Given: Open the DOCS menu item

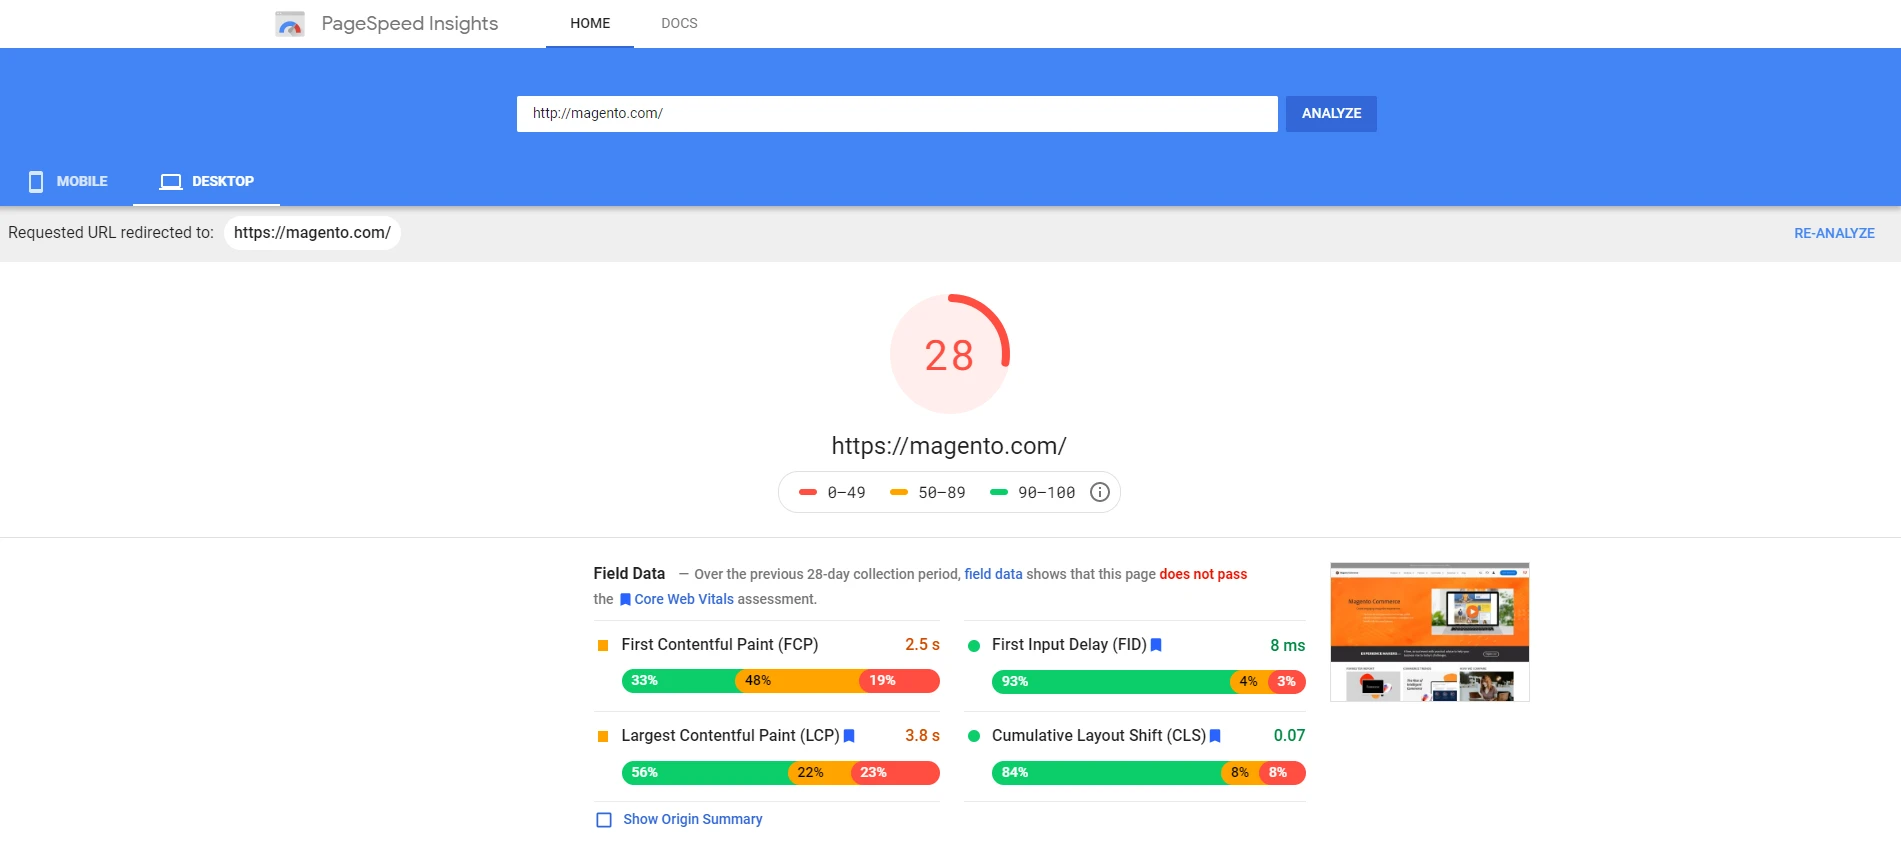Looking at the screenshot, I should pyautogui.click(x=679, y=23).
